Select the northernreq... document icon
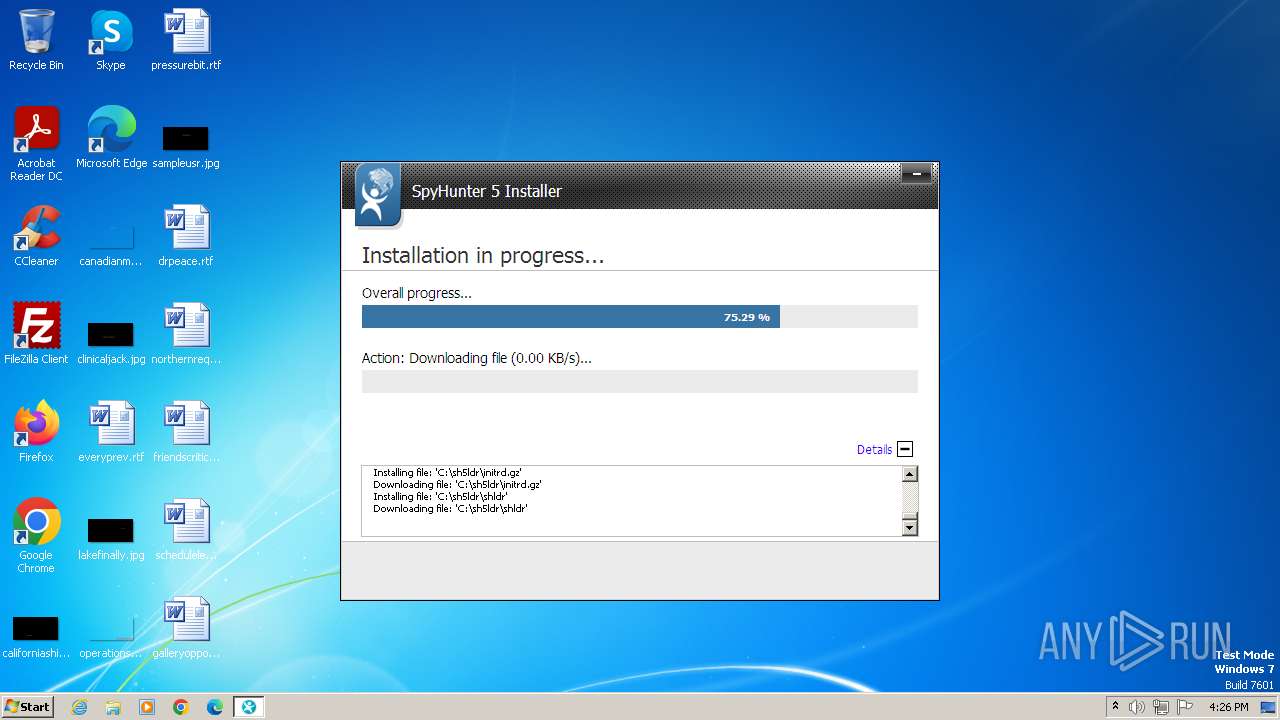The width and height of the screenshot is (1280, 720). 186,334
